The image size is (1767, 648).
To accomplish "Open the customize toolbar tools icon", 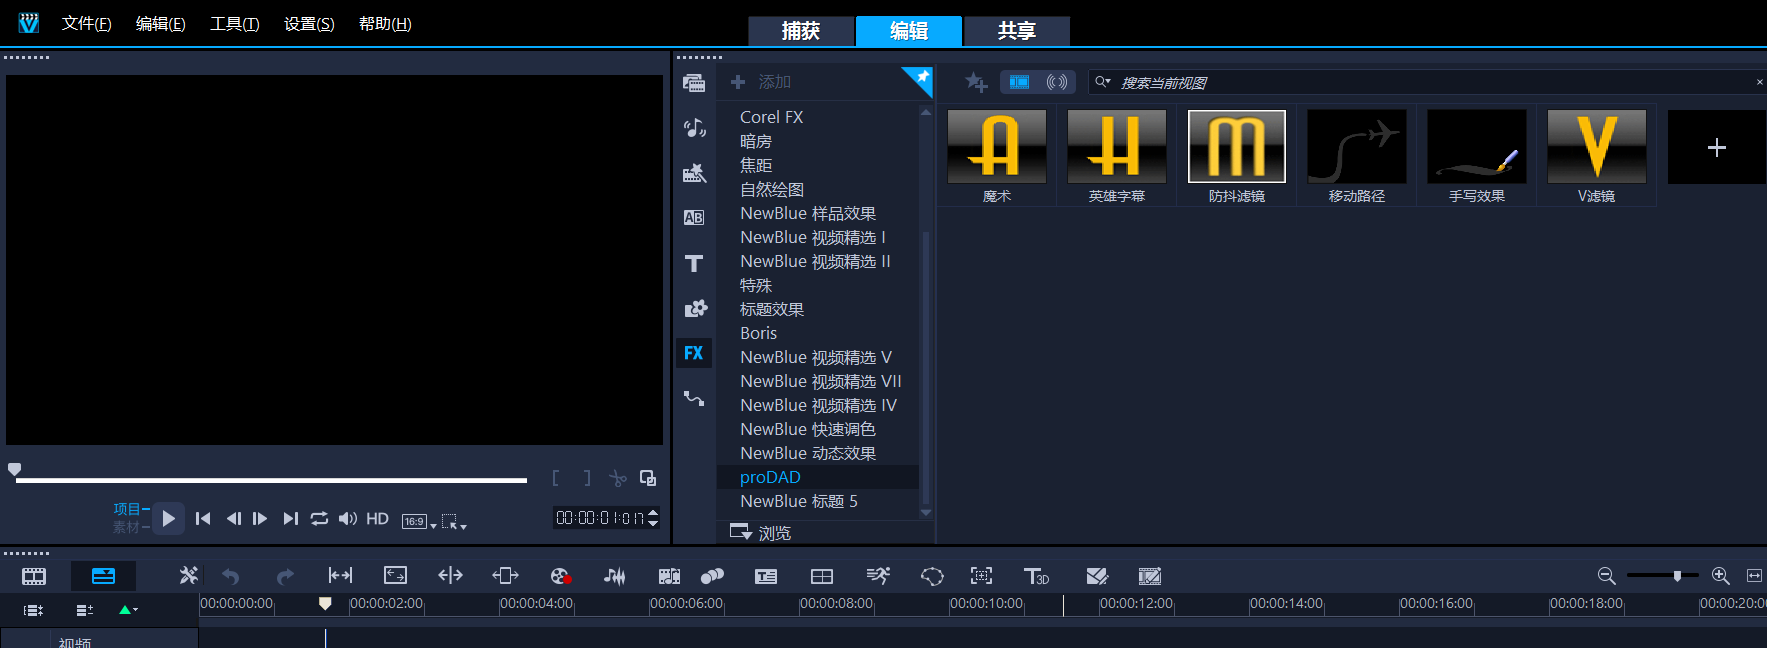I will [188, 575].
